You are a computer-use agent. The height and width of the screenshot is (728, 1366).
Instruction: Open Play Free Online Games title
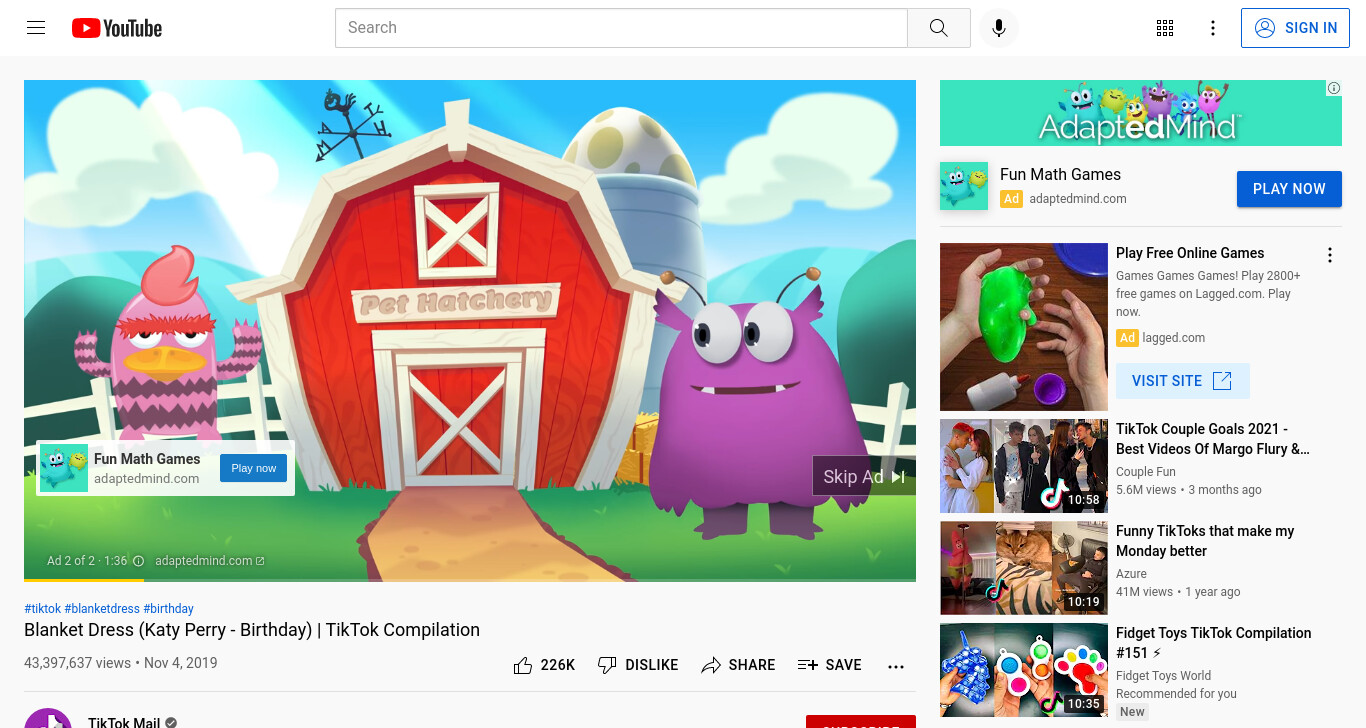(1190, 253)
